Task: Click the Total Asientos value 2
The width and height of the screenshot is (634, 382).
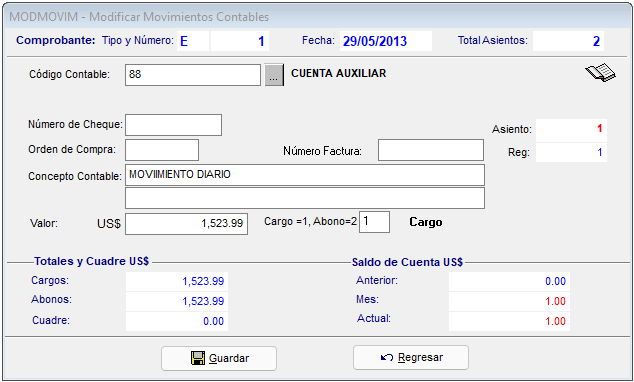Action: [x=568, y=41]
